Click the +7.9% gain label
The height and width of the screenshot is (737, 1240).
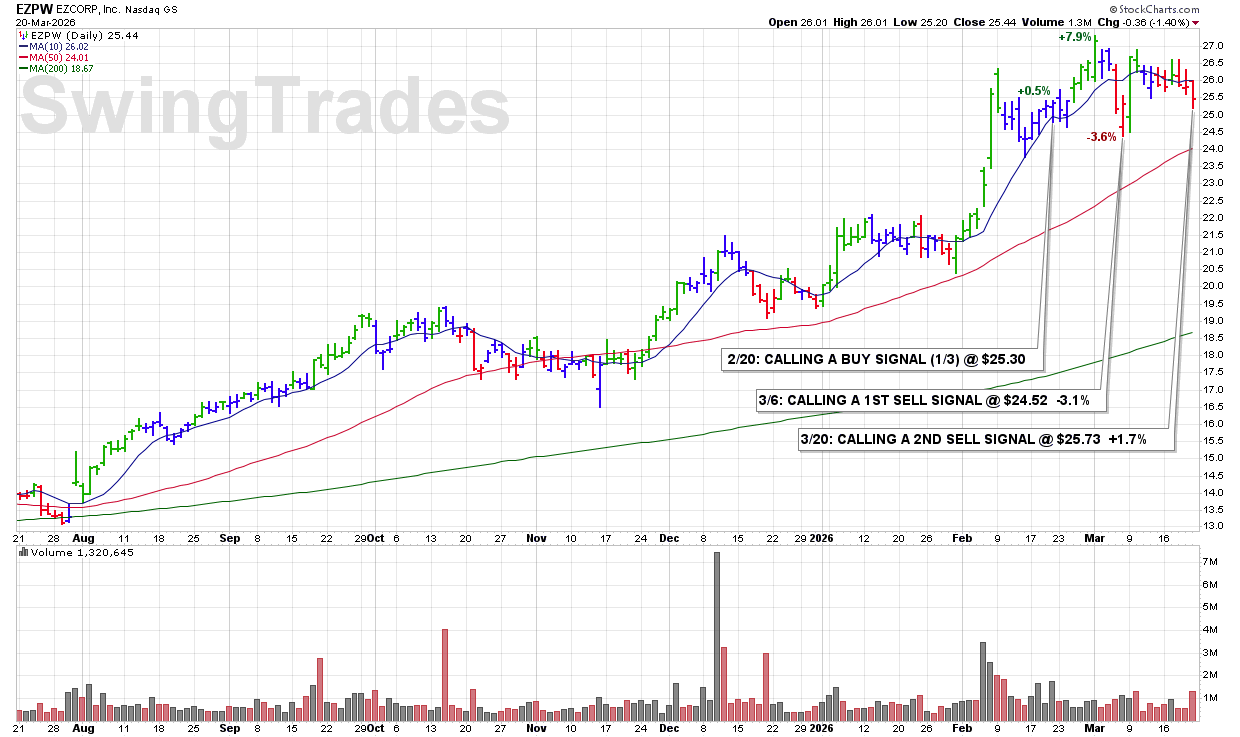[1075, 38]
